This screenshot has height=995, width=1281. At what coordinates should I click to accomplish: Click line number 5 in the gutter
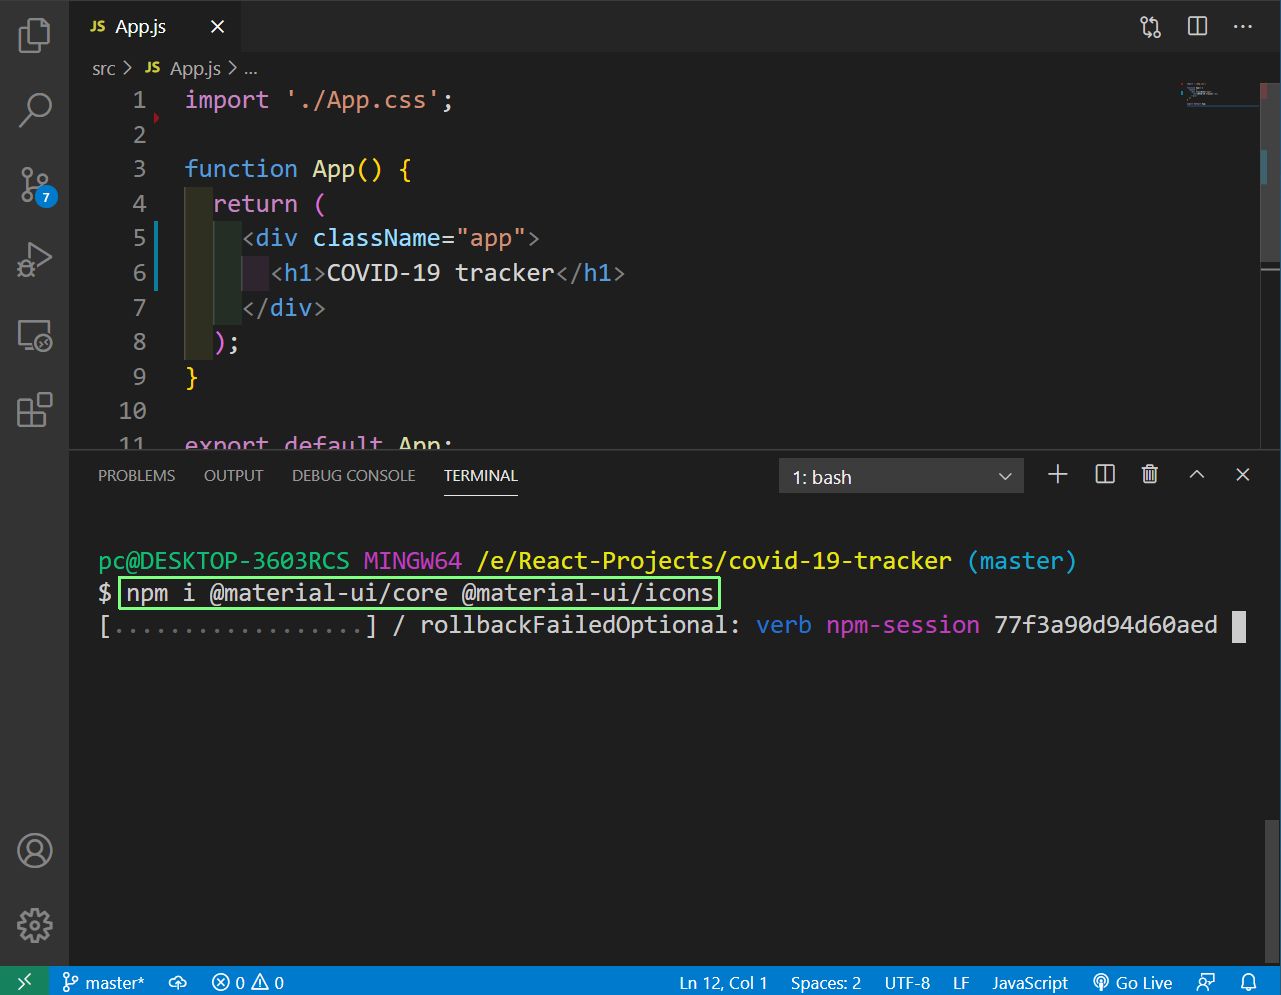(139, 238)
